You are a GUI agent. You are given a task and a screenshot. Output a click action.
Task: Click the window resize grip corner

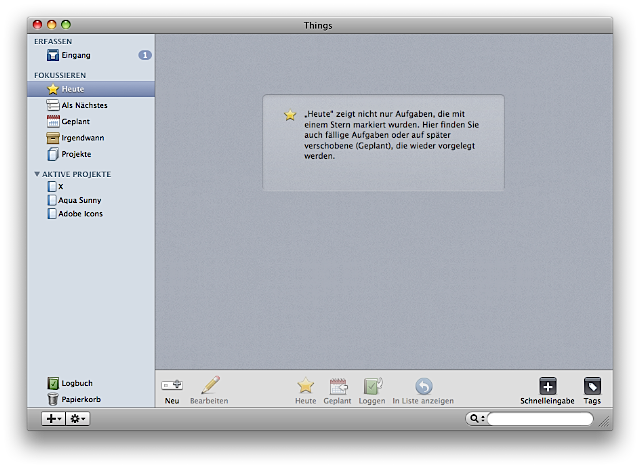coord(604,421)
